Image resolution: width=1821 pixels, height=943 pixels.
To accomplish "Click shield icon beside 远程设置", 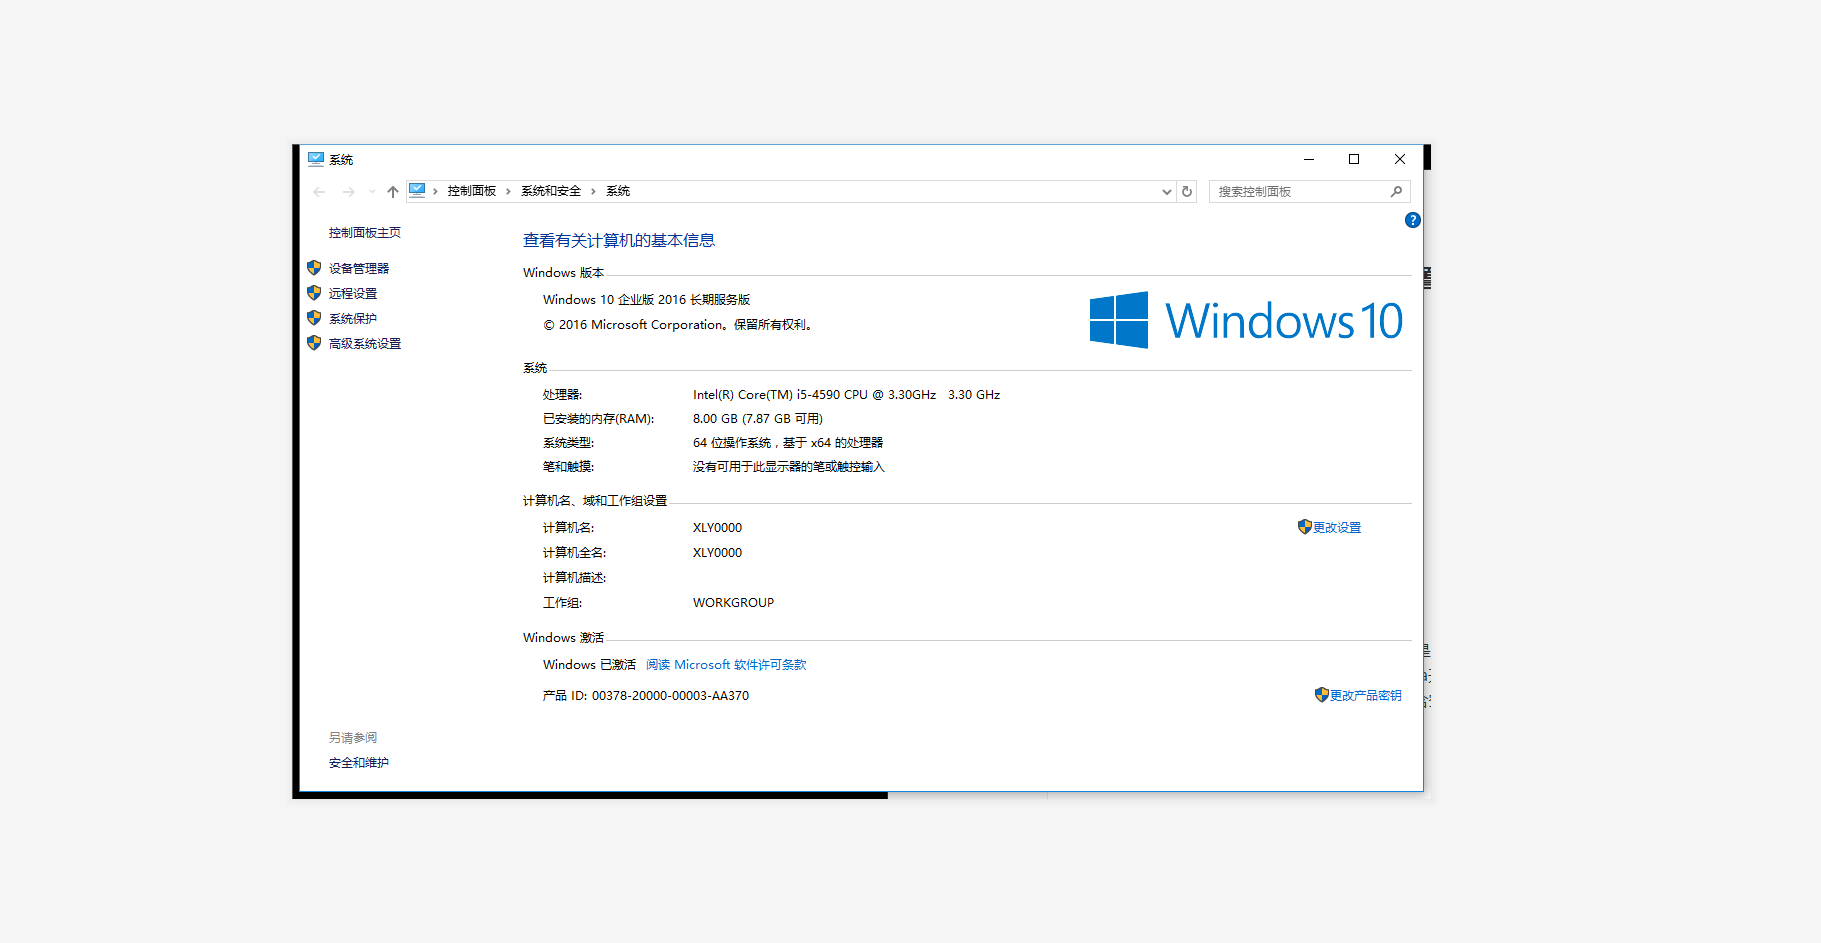I will 314,293.
